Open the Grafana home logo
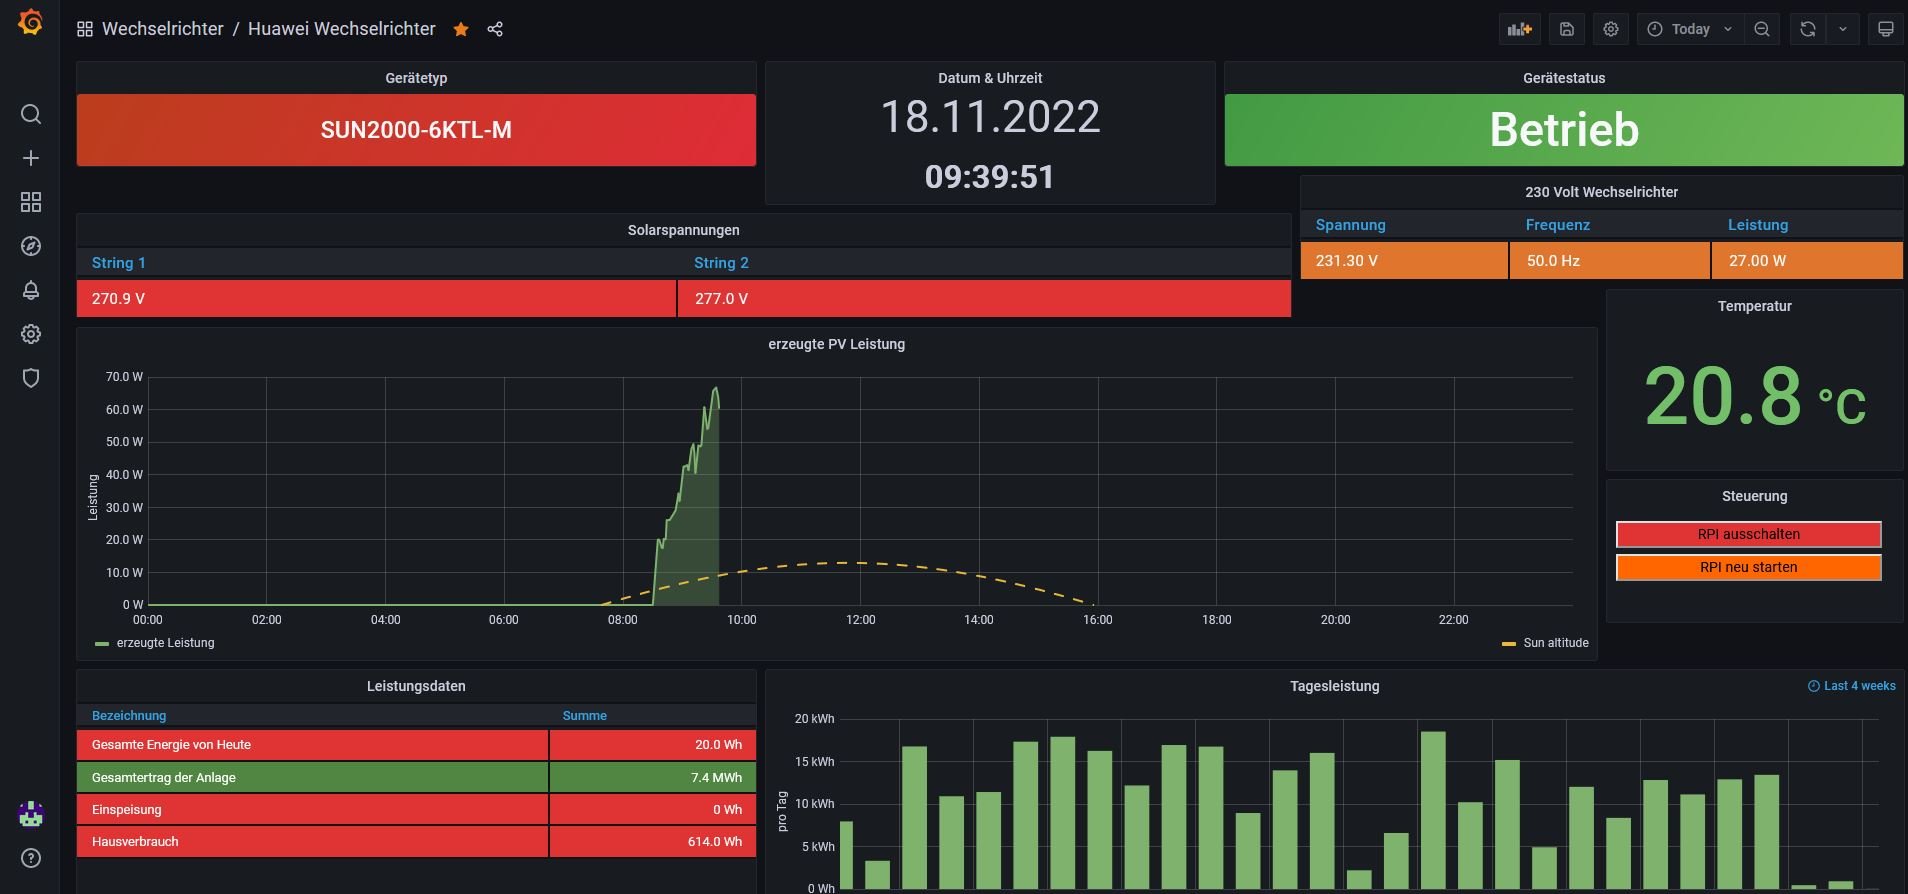 coord(30,22)
